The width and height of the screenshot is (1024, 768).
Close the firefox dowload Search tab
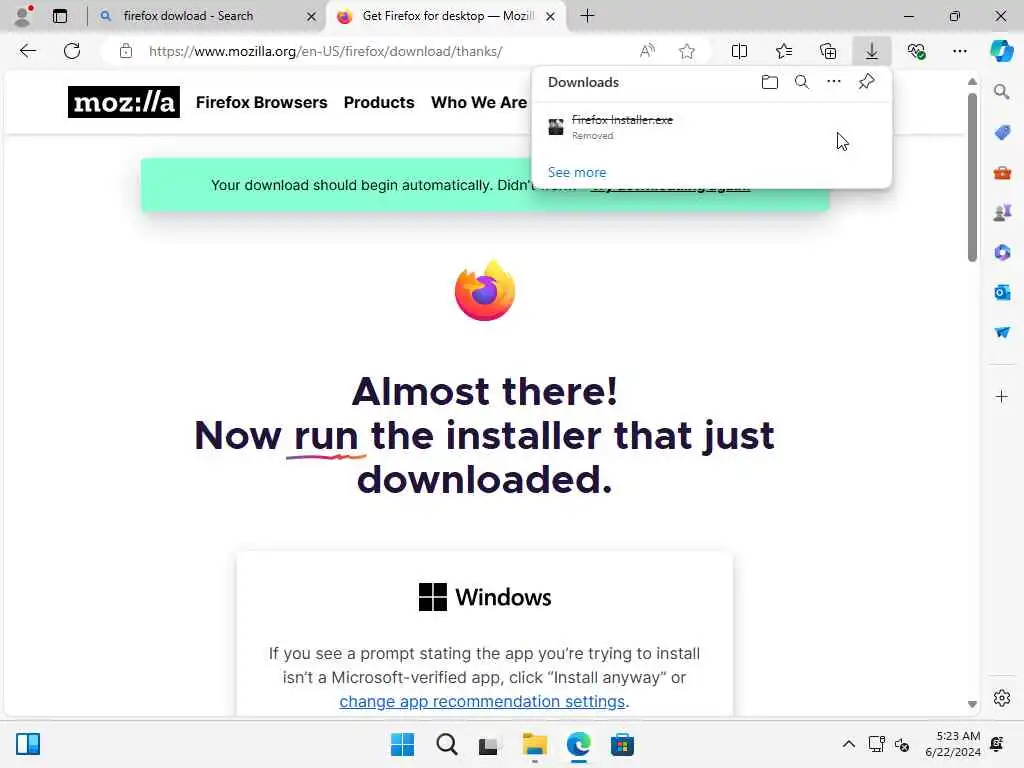pos(312,16)
